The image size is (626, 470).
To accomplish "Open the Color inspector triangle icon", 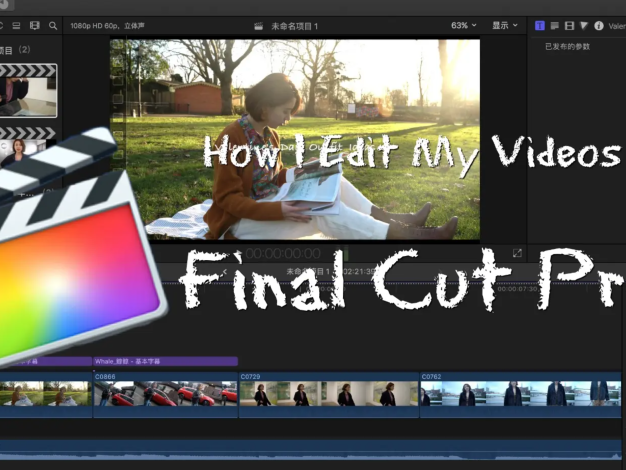I will [x=584, y=26].
